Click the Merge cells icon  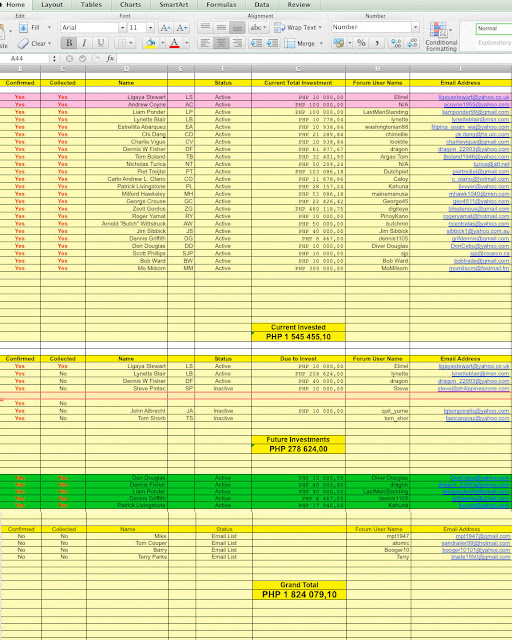coord(289,43)
